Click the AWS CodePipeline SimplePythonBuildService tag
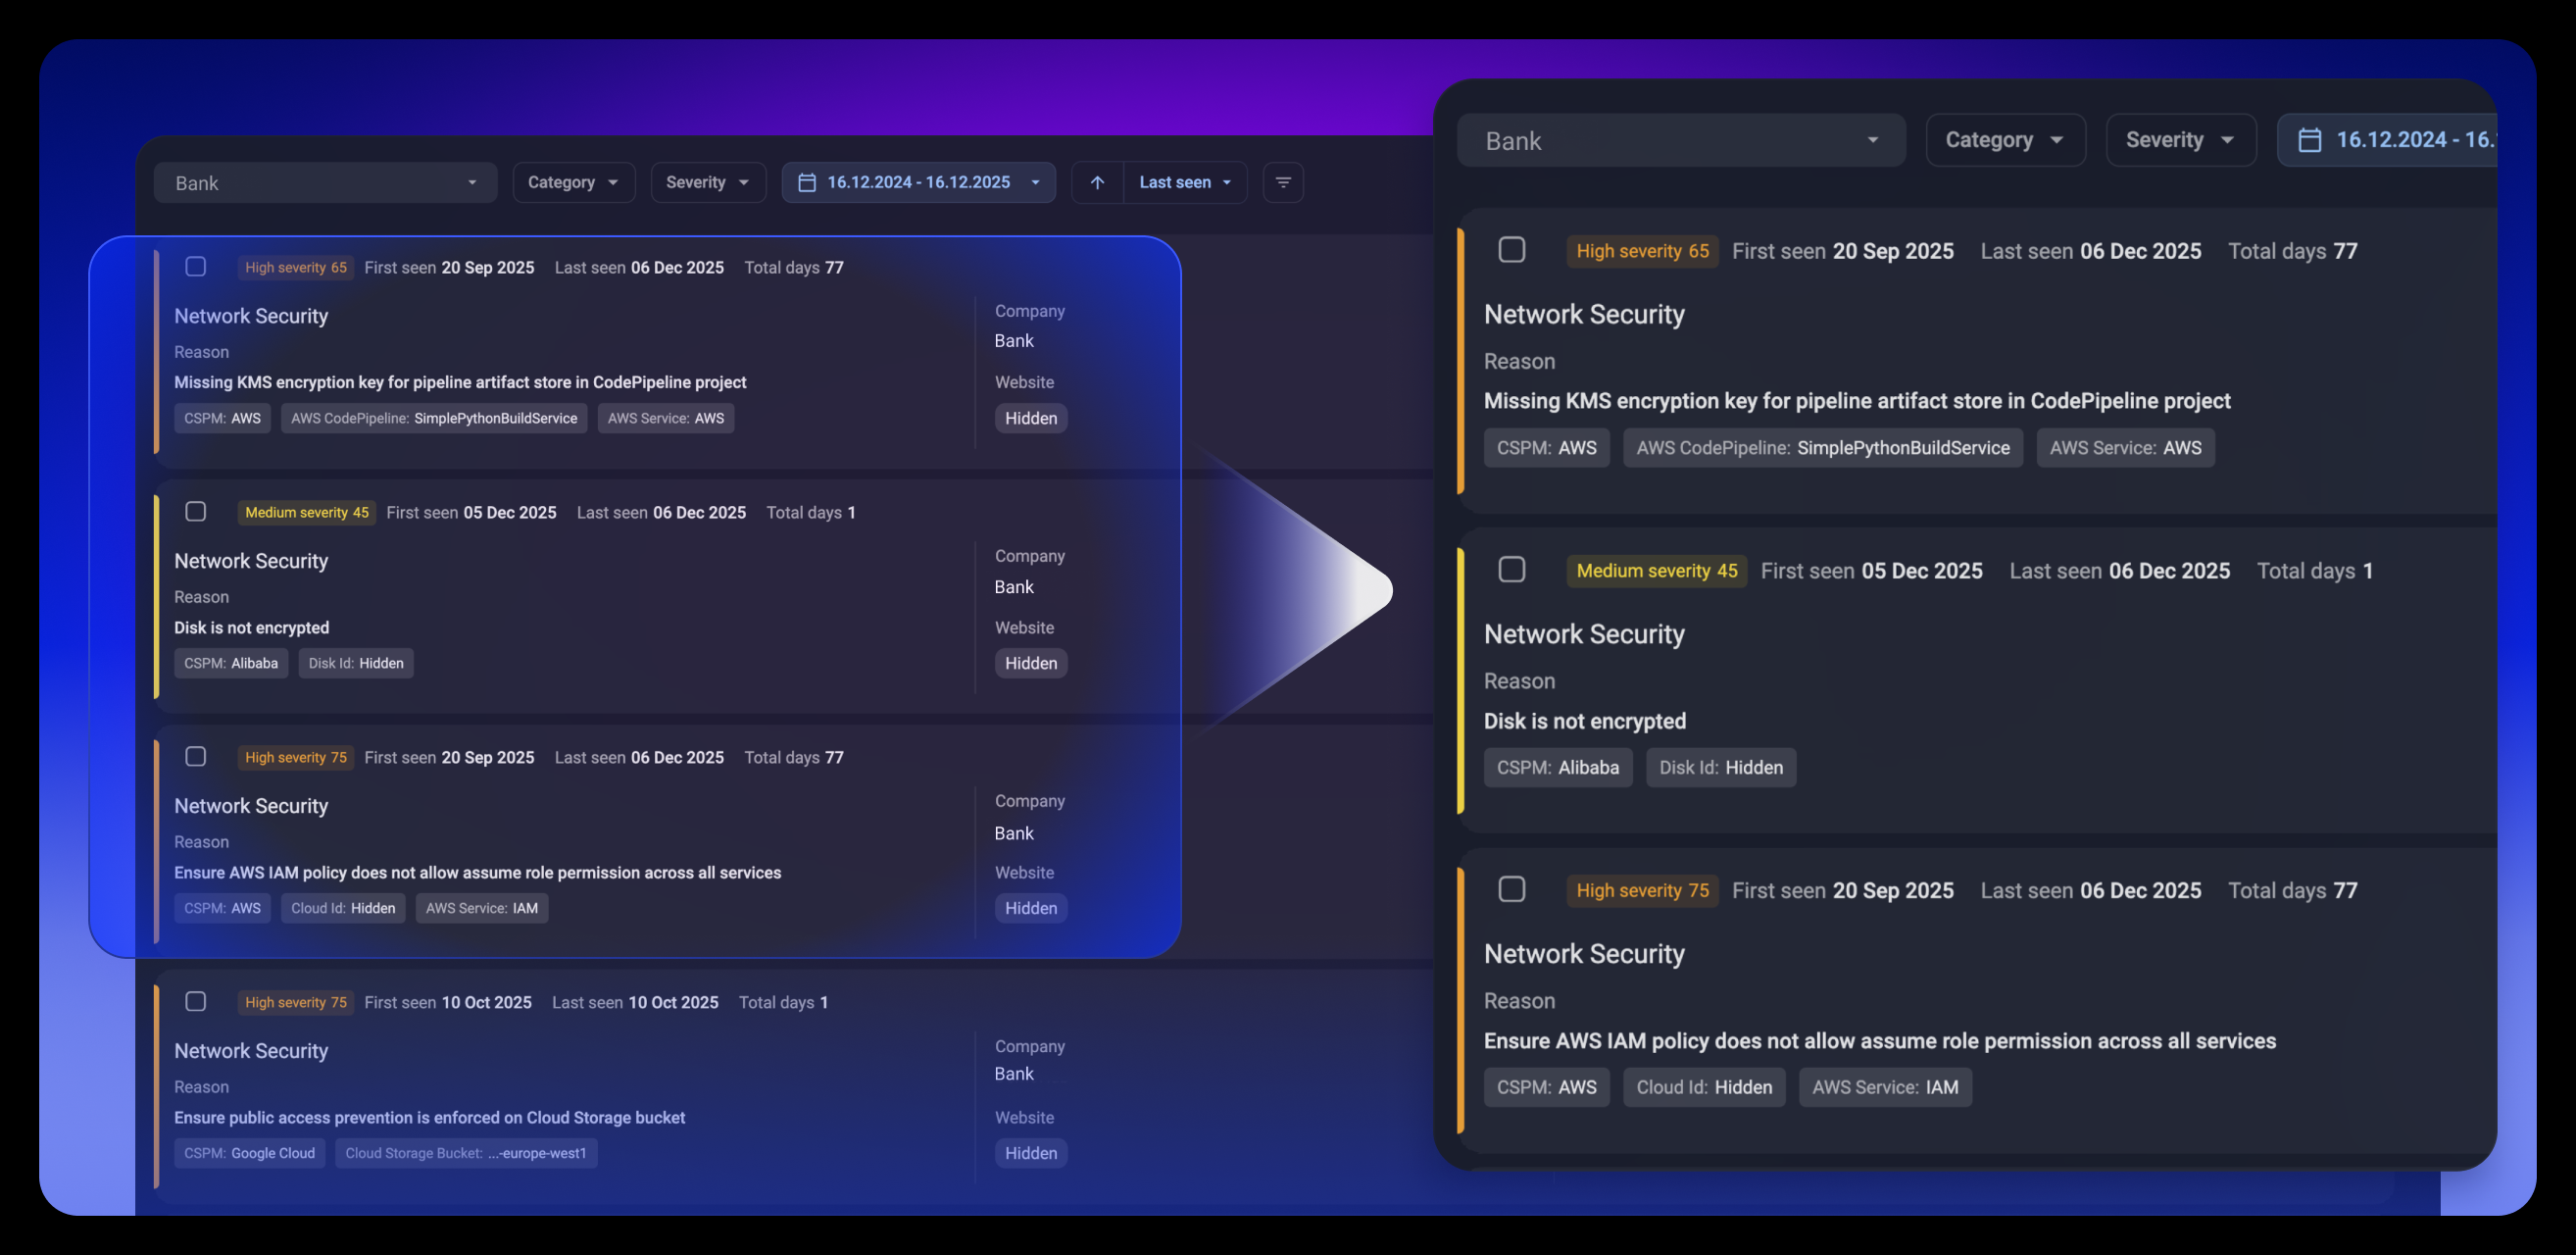2576x1255 pixels. click(434, 418)
